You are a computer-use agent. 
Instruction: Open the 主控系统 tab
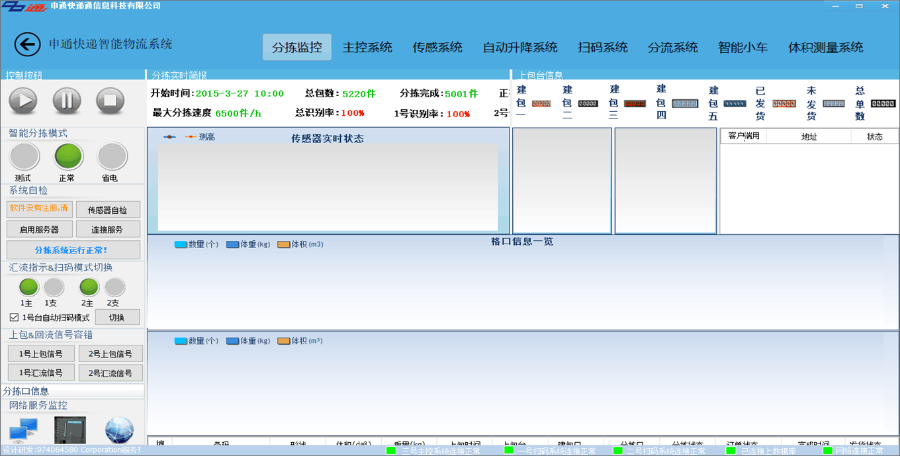pyautogui.click(x=368, y=47)
